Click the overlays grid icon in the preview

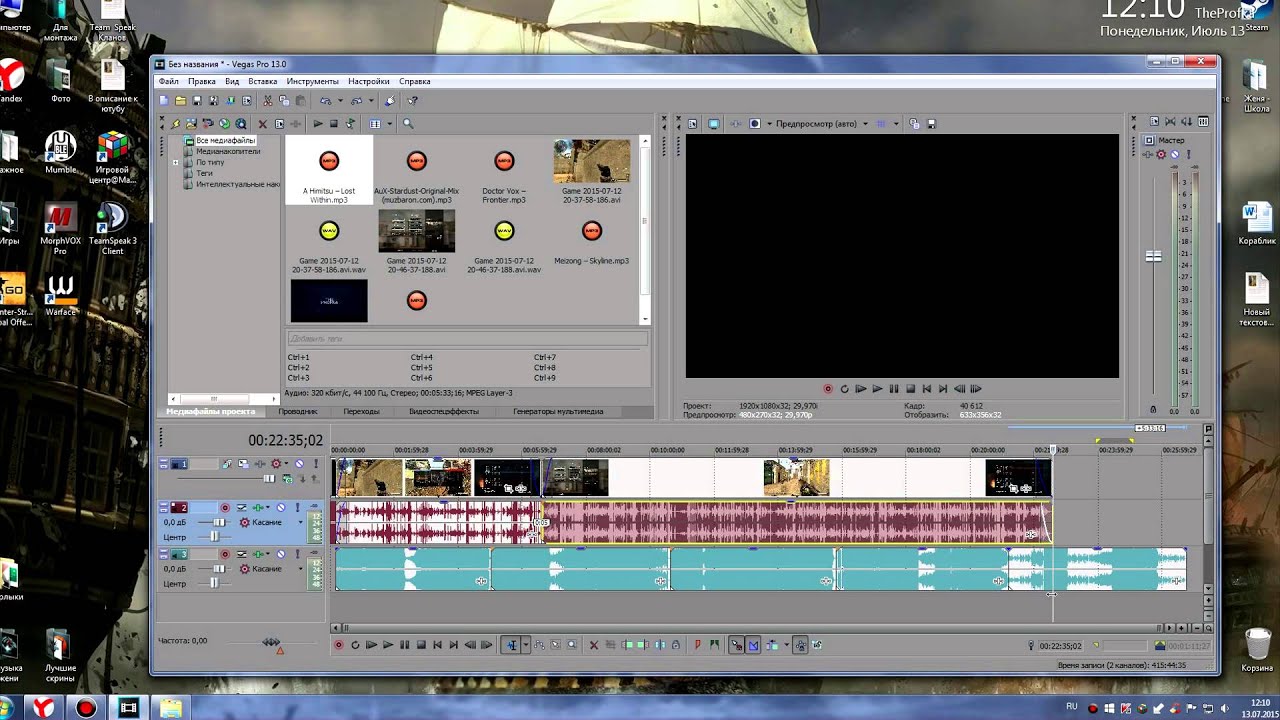[881, 124]
